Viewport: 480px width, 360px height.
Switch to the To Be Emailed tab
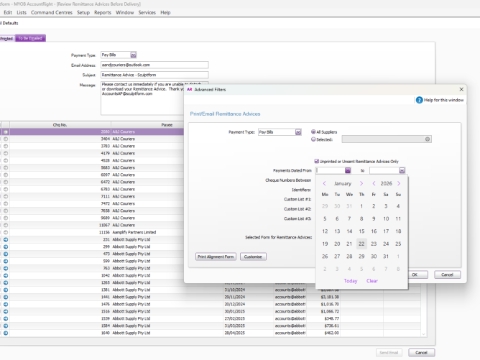30,38
